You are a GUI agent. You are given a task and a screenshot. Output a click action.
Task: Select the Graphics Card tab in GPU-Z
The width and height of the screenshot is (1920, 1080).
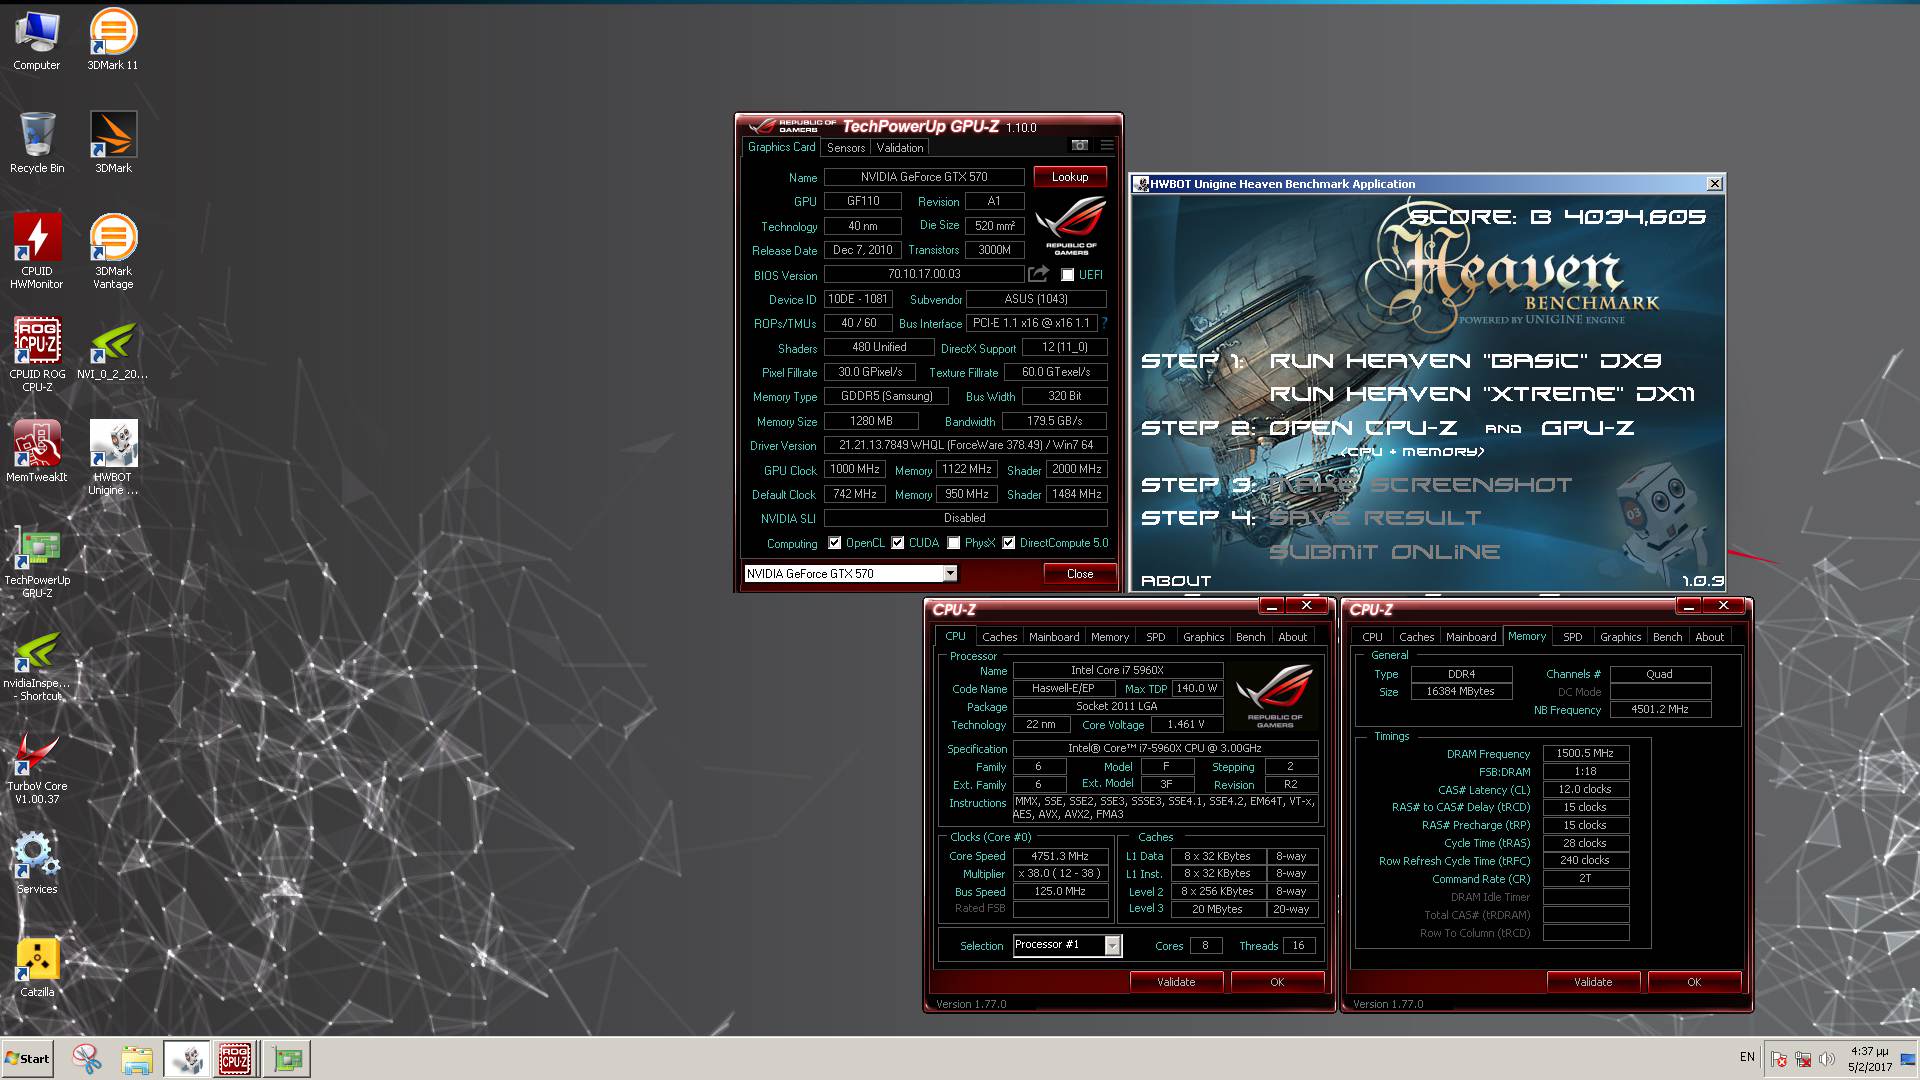[782, 147]
